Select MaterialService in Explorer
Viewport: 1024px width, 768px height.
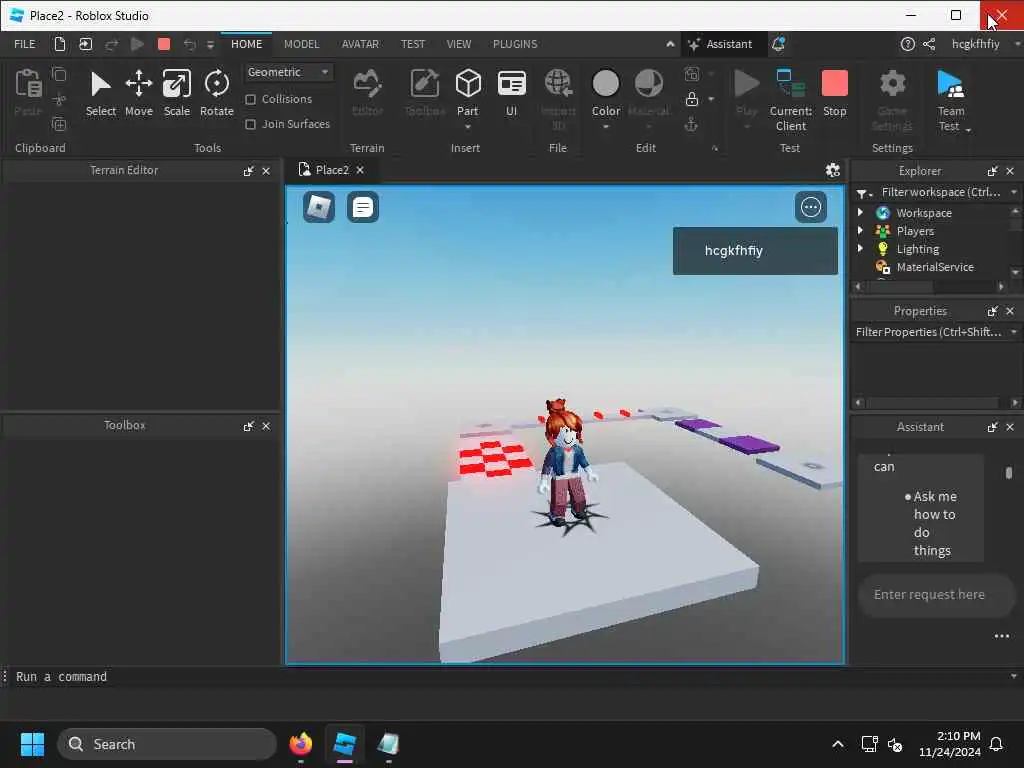click(935, 266)
